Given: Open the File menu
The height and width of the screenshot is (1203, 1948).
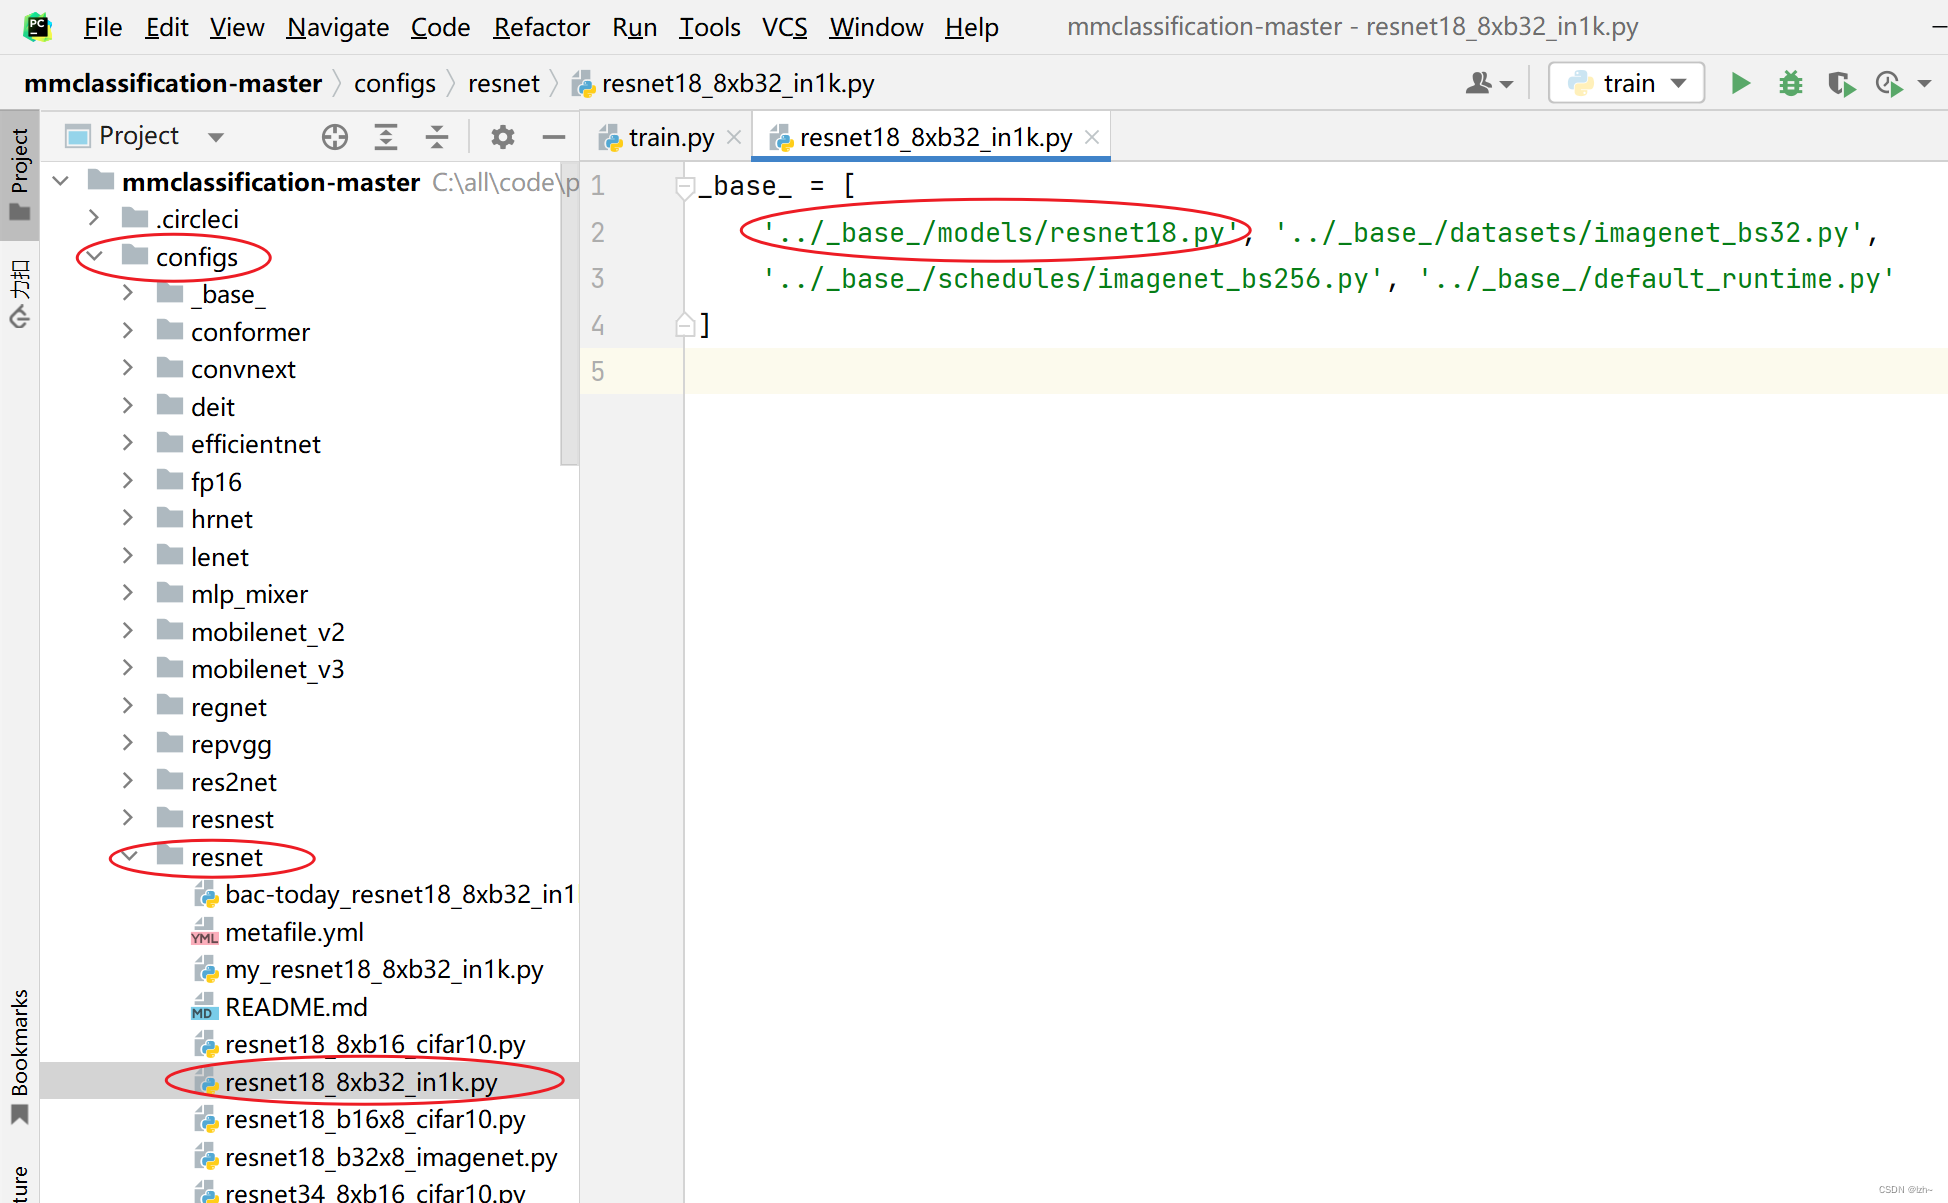Looking at the screenshot, I should pos(103,27).
